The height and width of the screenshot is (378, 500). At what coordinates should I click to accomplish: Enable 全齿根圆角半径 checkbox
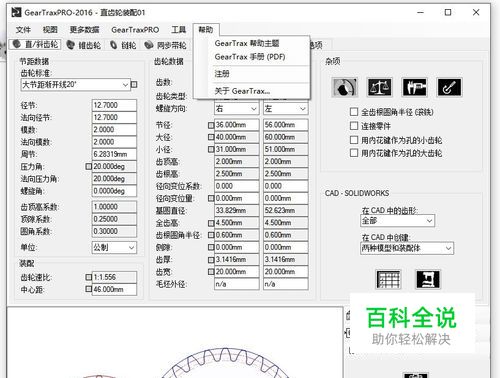[x=354, y=112]
